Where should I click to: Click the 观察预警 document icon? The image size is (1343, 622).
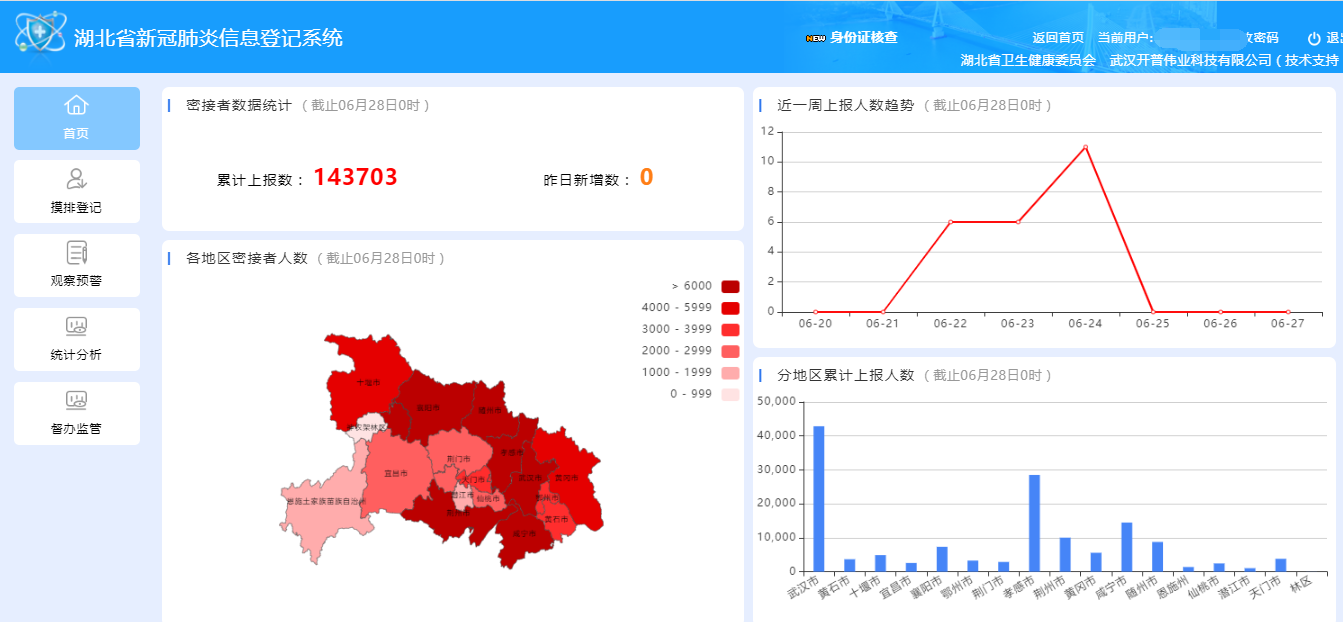(x=76, y=253)
